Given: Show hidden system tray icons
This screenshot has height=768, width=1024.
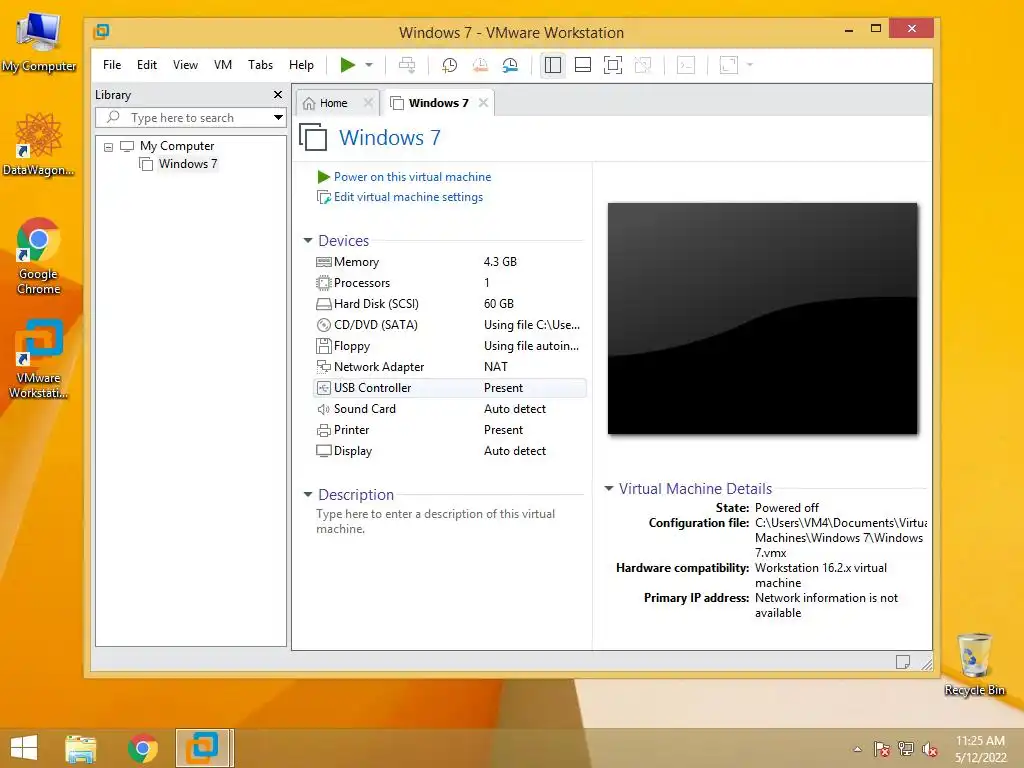Looking at the screenshot, I should 857,749.
